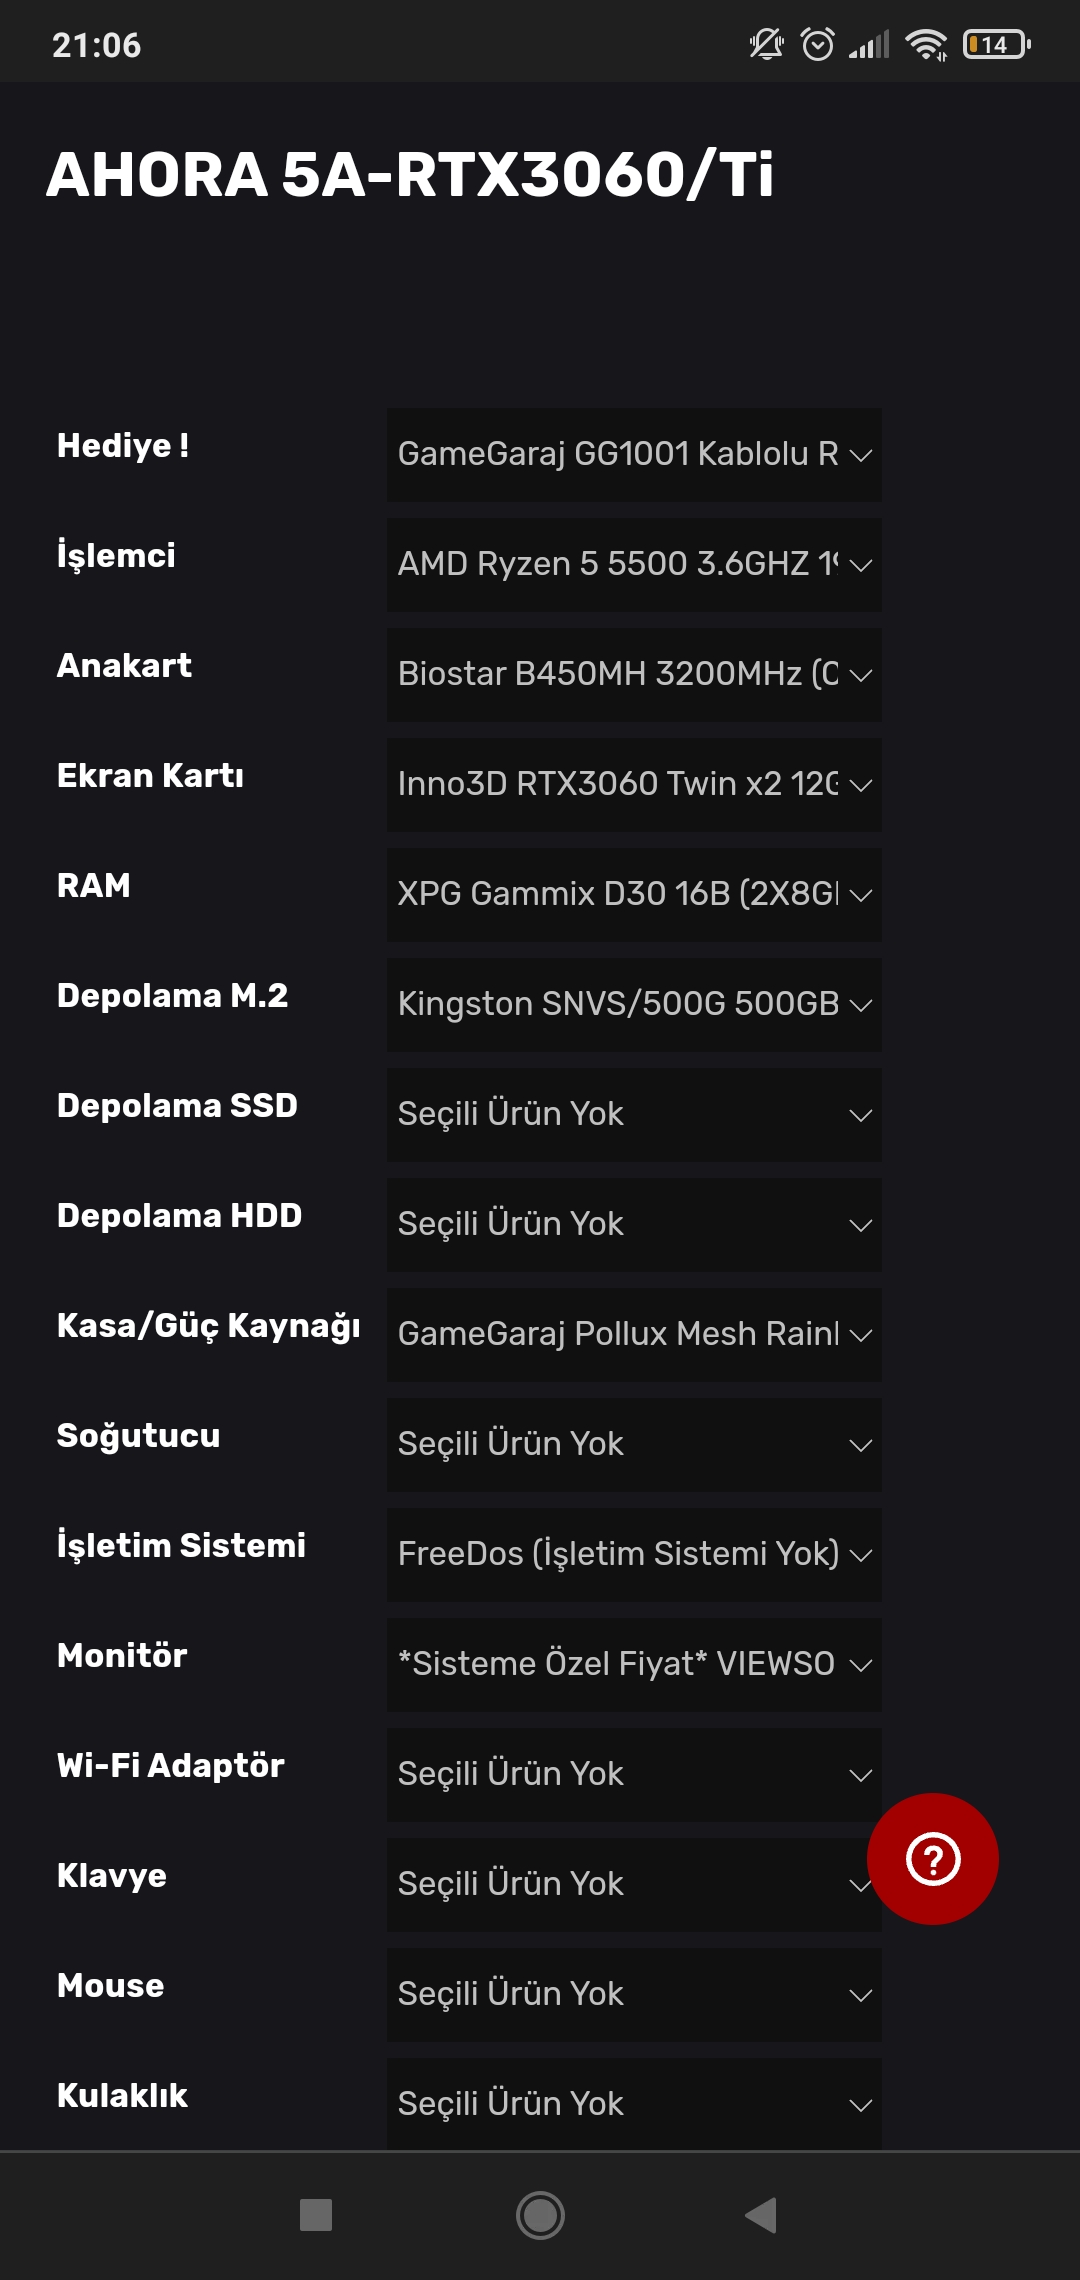Tap the muted notification bell icon
Viewport: 1080px width, 2280px height.
766,45
